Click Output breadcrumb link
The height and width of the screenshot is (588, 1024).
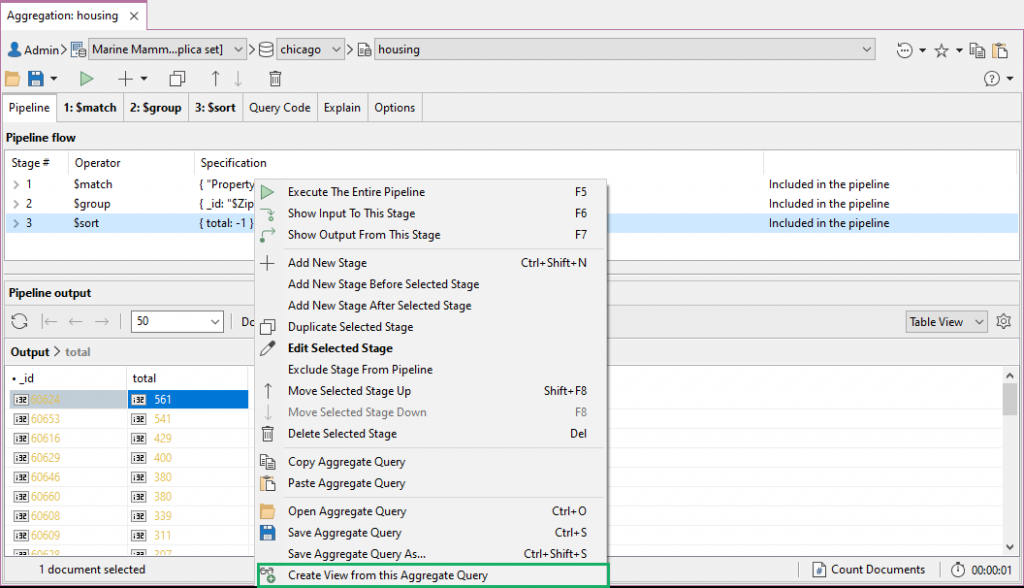tap(30, 352)
